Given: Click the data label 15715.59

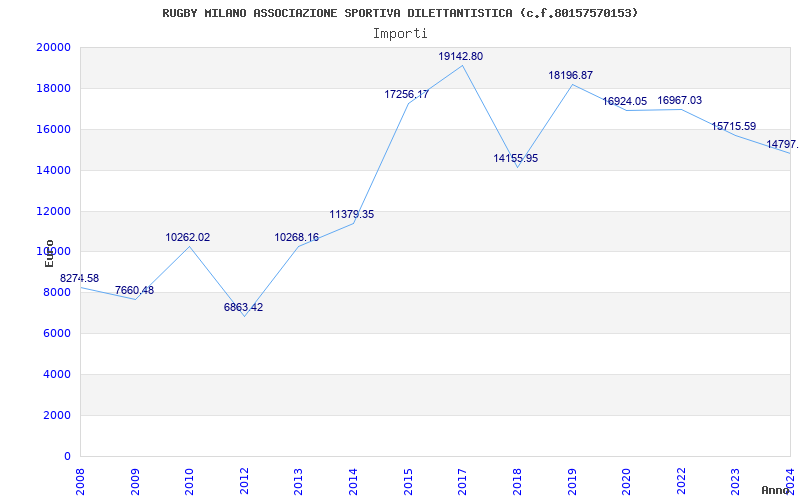Looking at the screenshot, I should [x=734, y=127].
